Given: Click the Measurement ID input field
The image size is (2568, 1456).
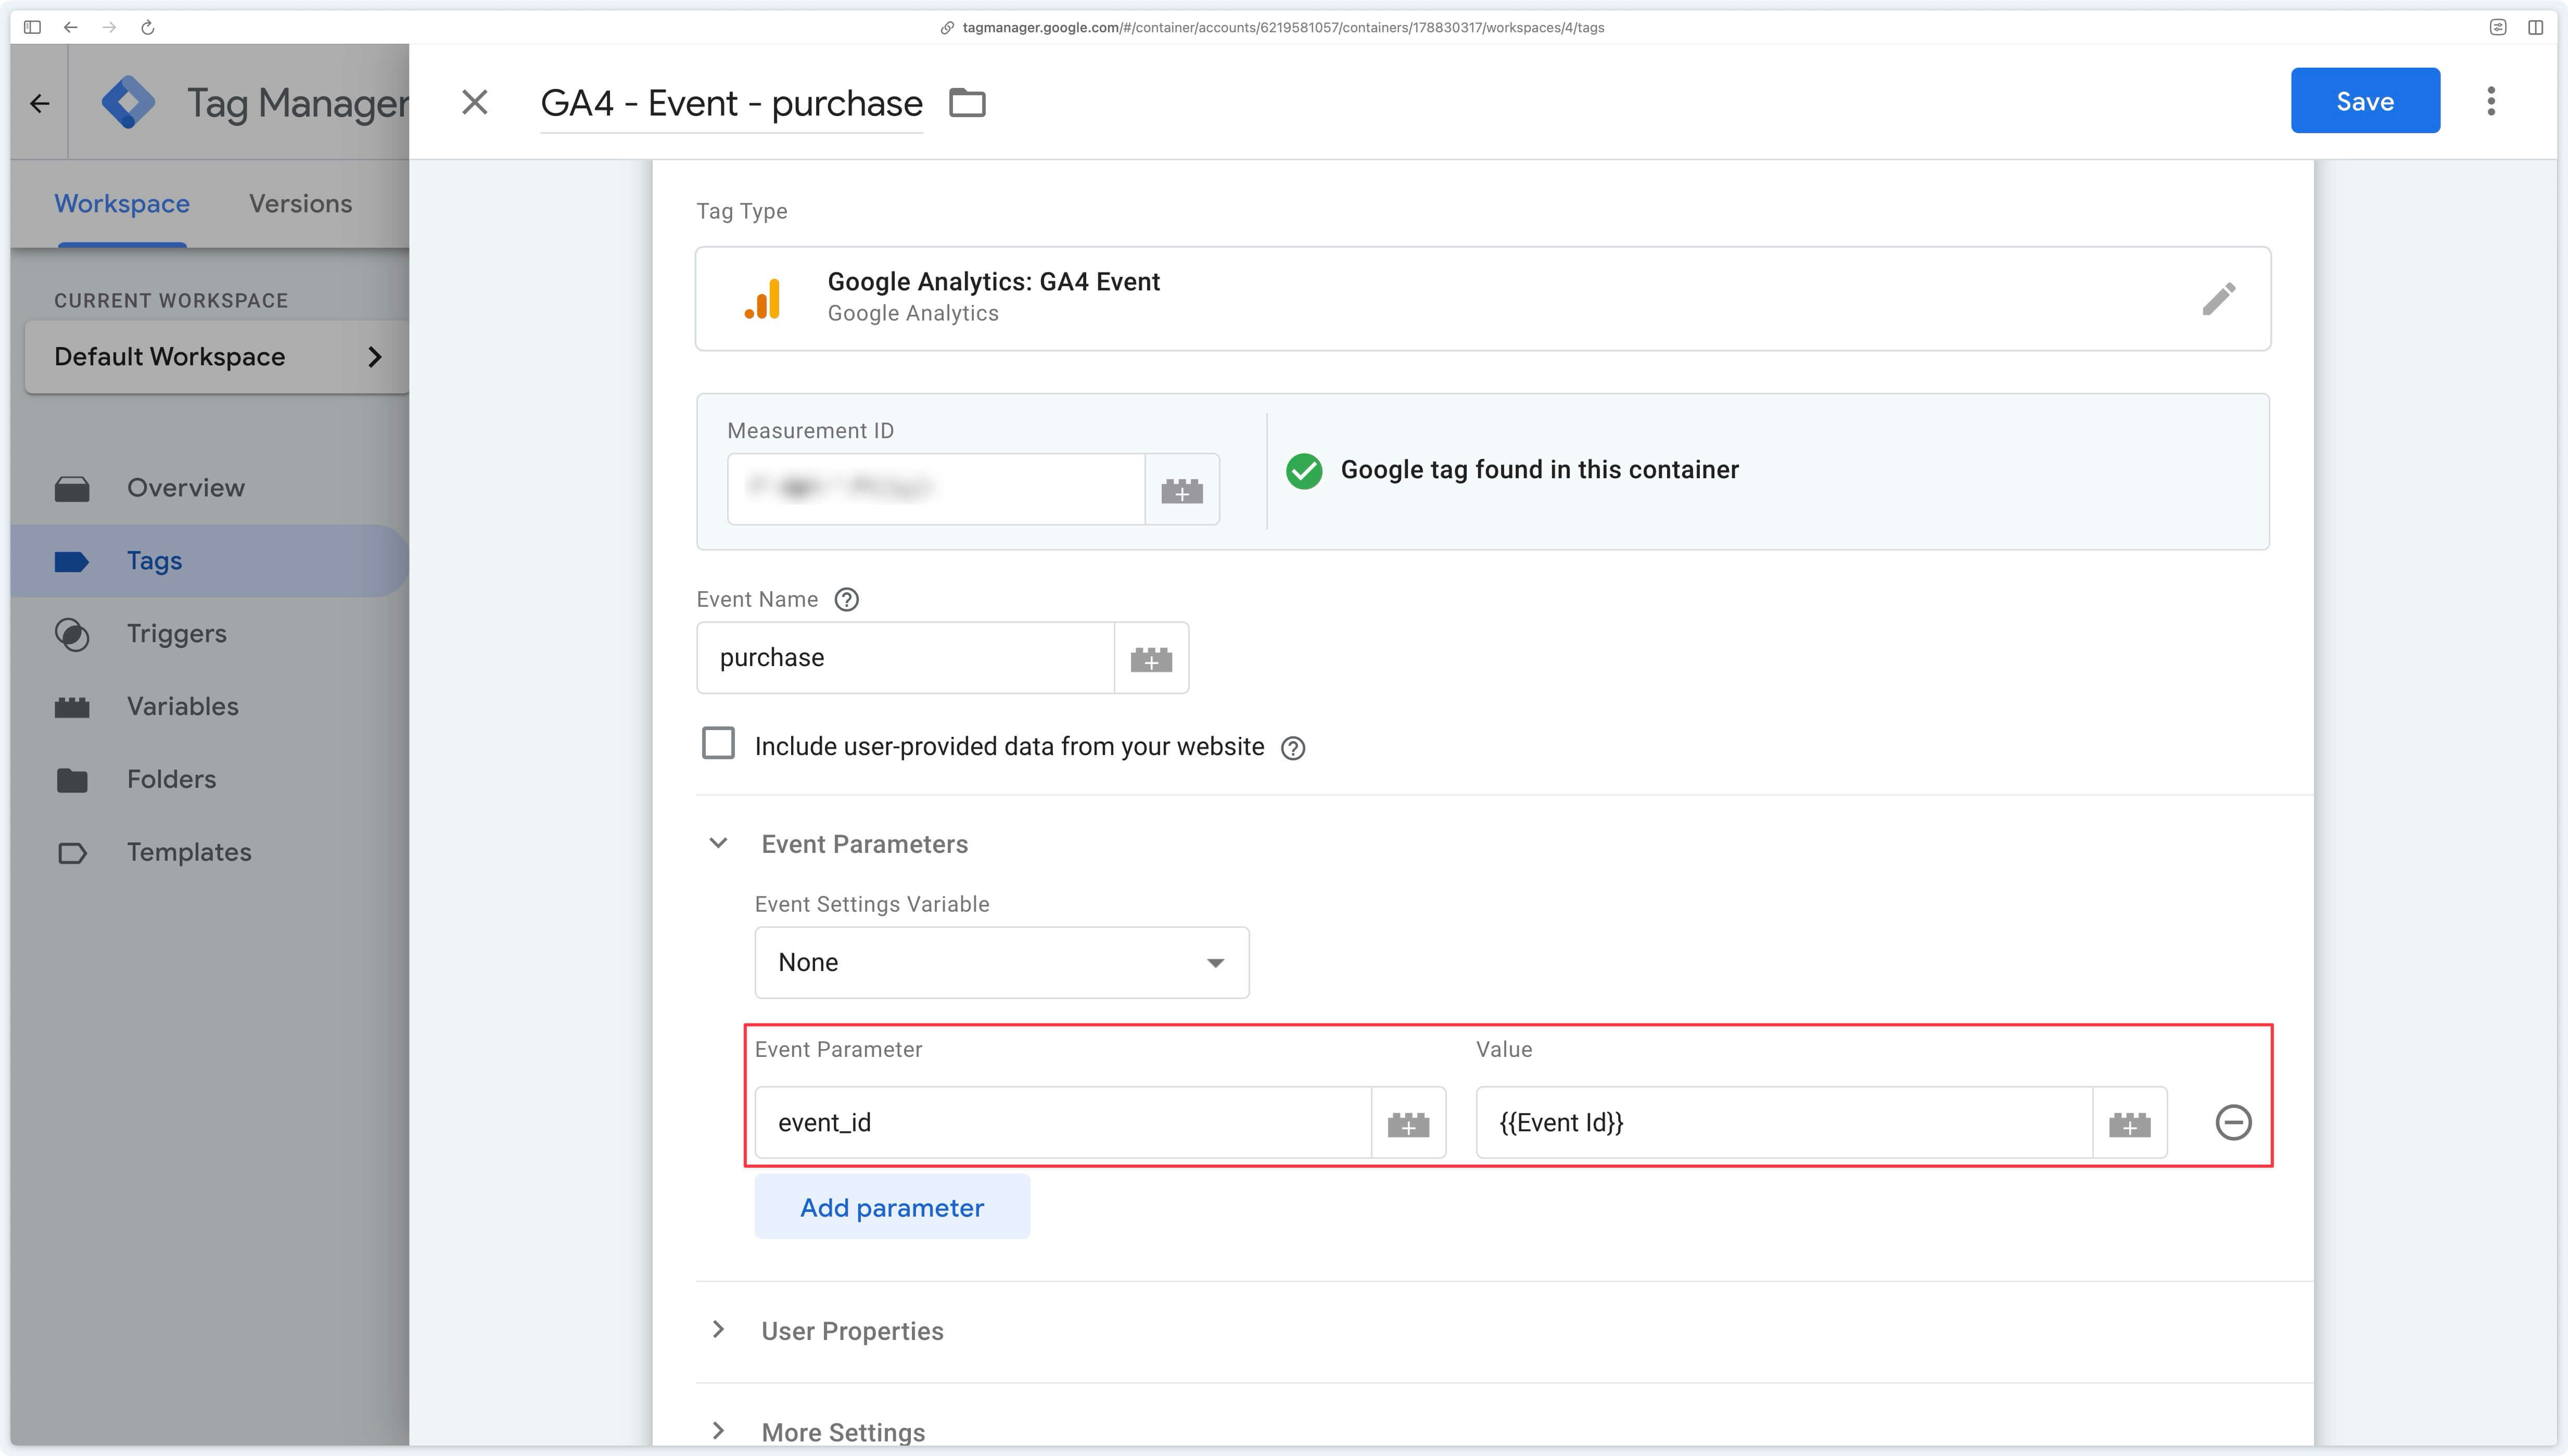Looking at the screenshot, I should pos(936,489).
